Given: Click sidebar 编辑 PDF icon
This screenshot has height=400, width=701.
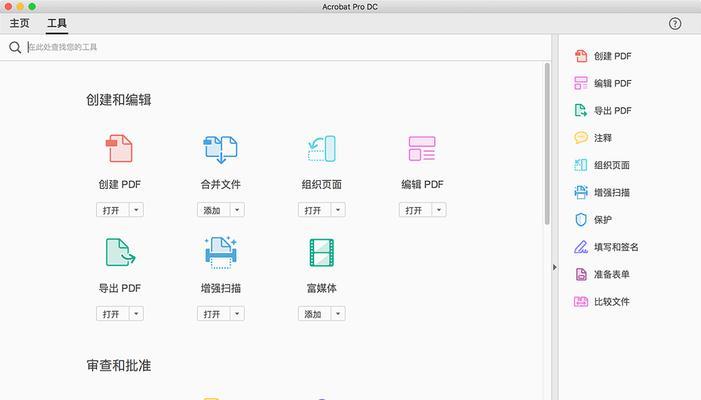Looking at the screenshot, I should pyautogui.click(x=581, y=83).
